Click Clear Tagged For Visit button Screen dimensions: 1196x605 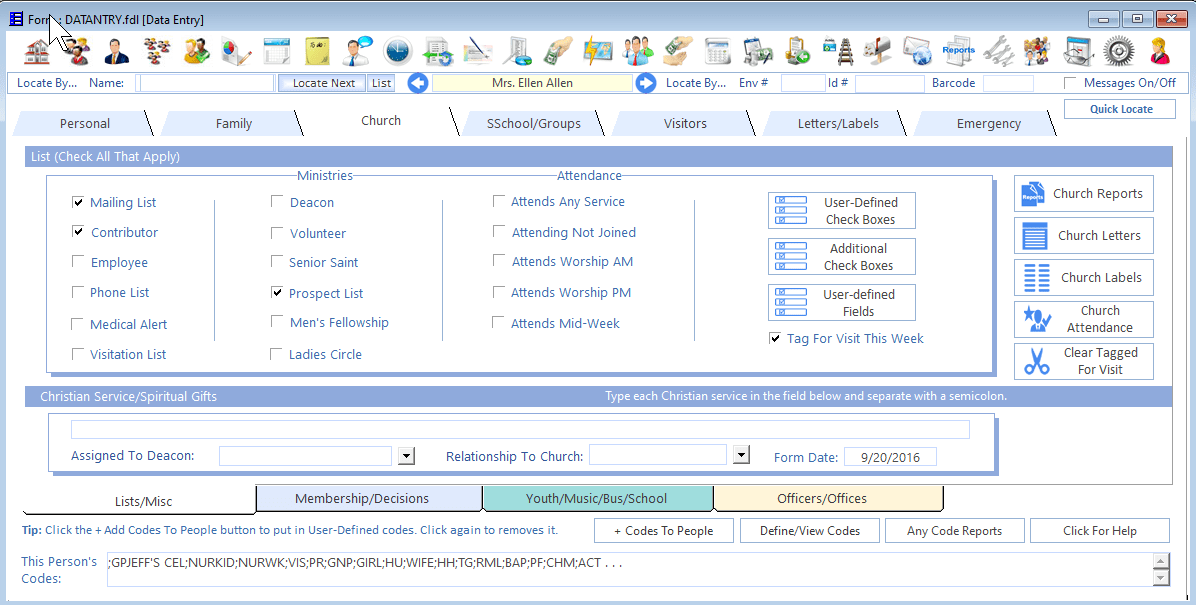pyautogui.click(x=1083, y=361)
